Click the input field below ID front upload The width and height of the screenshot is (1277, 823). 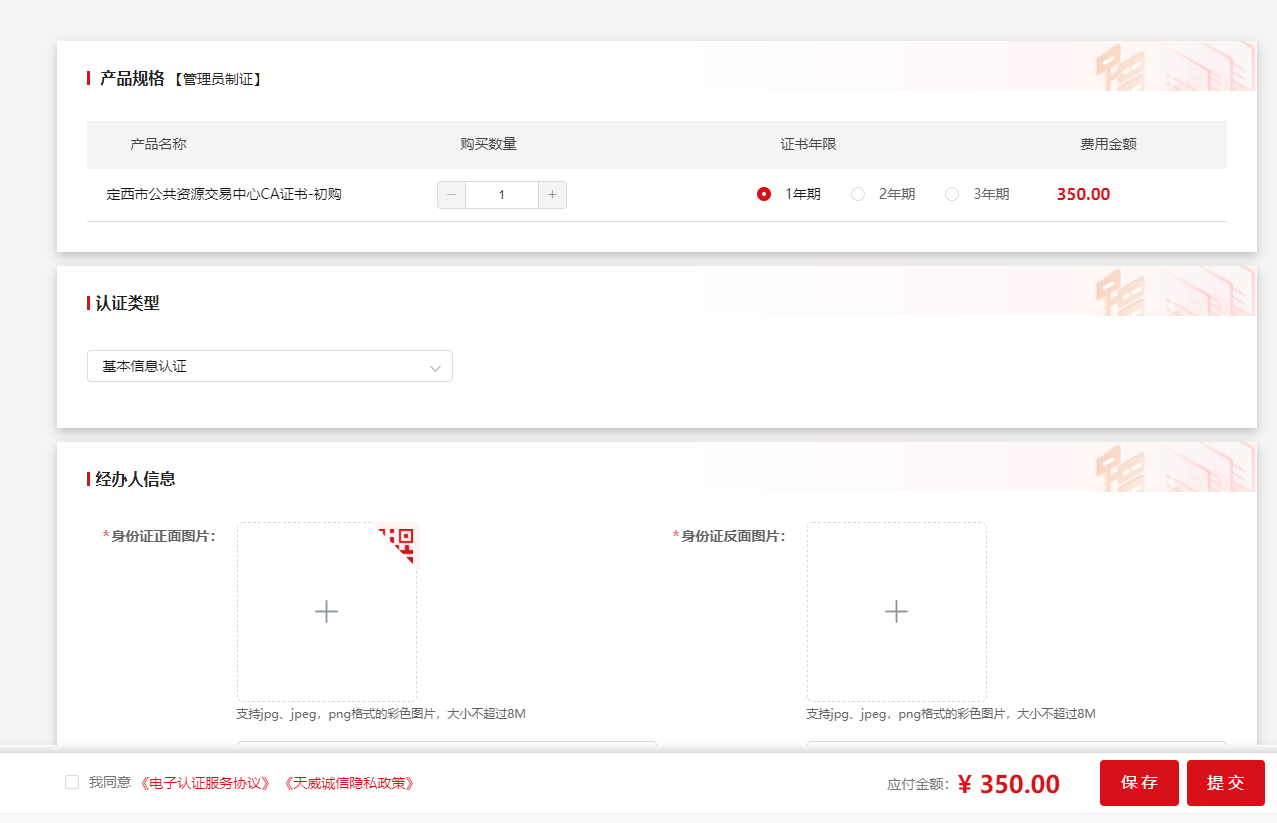(x=446, y=746)
